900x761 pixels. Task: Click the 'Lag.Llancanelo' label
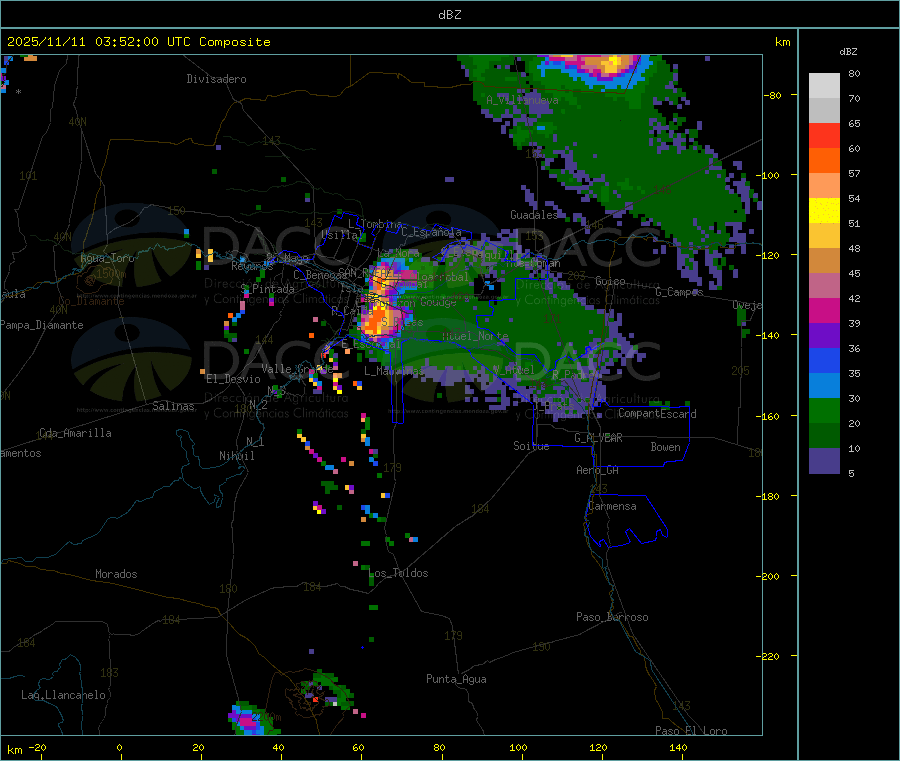(64, 695)
